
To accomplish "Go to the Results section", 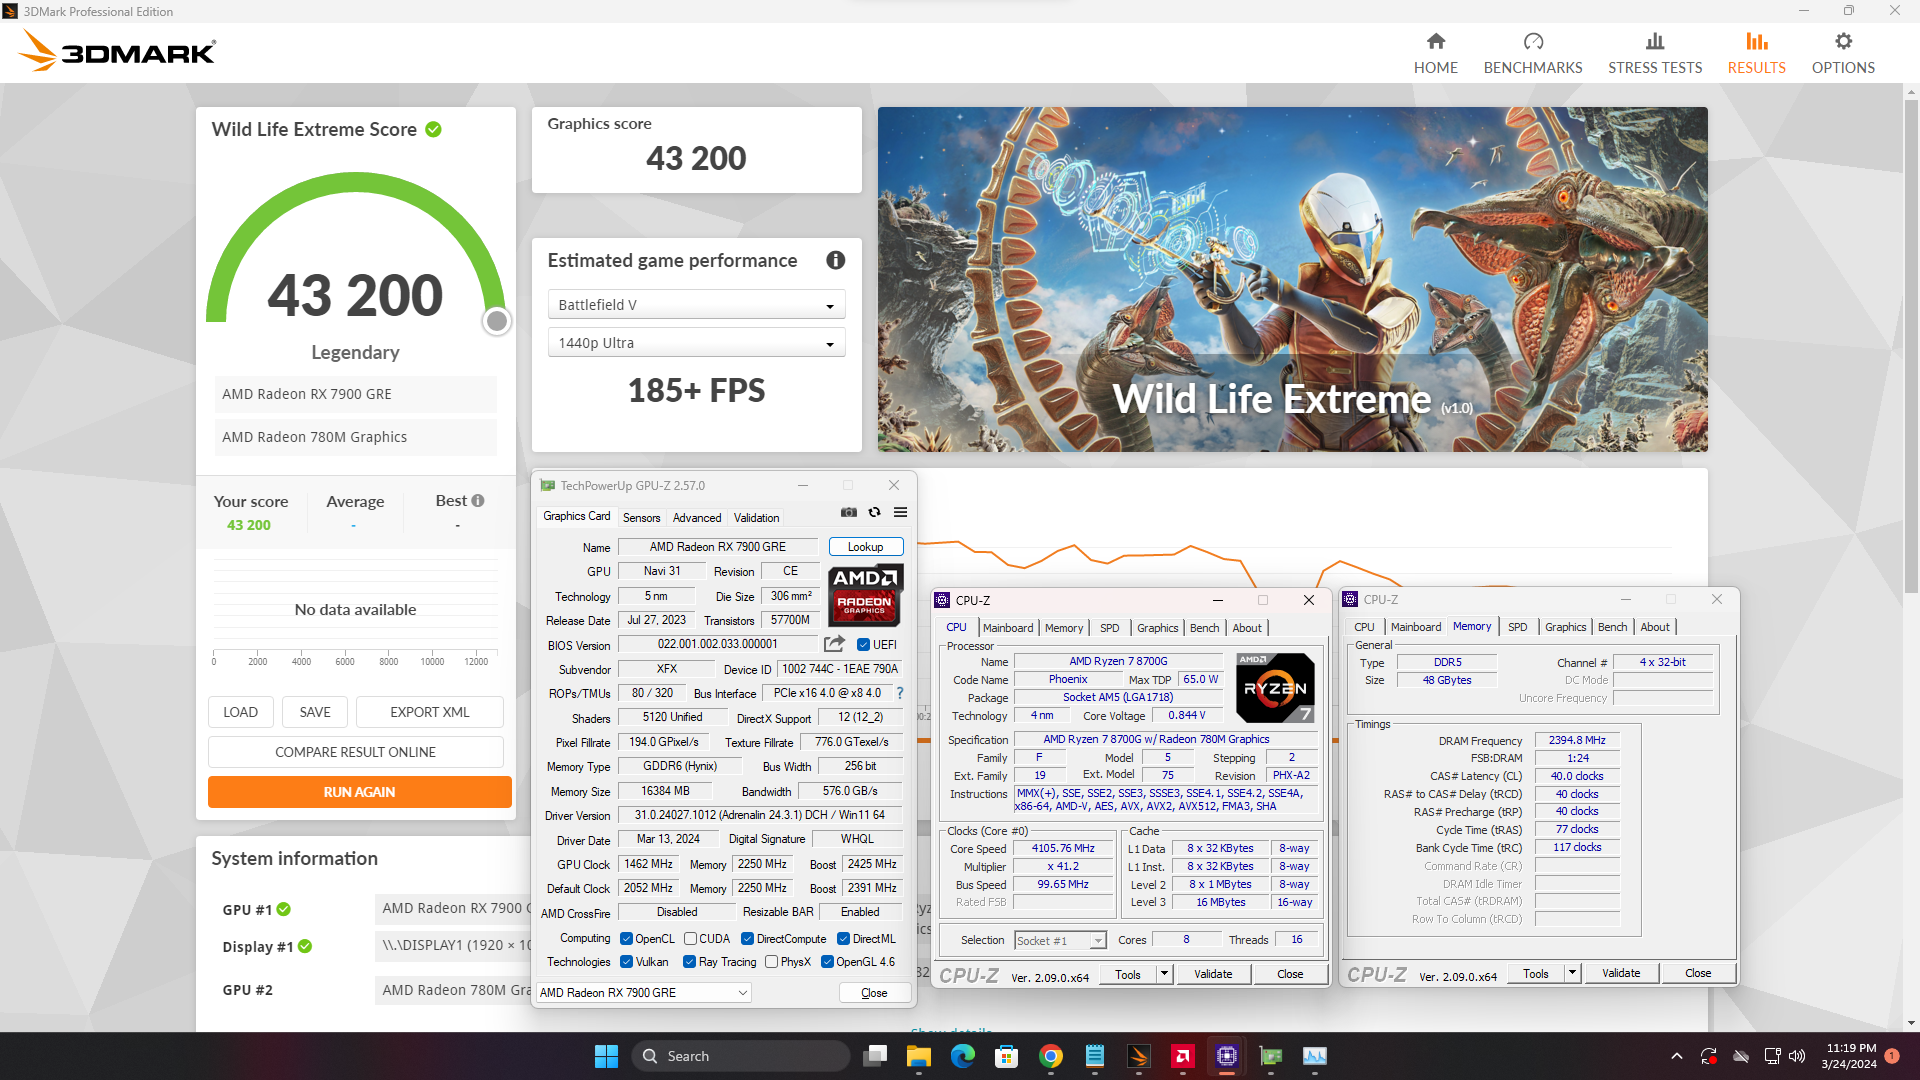I will click(x=1756, y=53).
